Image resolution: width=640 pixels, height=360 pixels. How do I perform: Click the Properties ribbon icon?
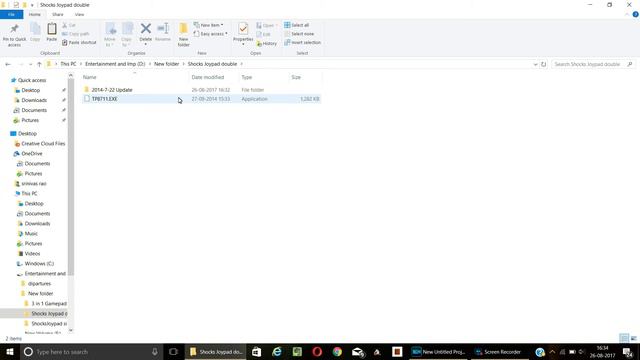click(243, 33)
